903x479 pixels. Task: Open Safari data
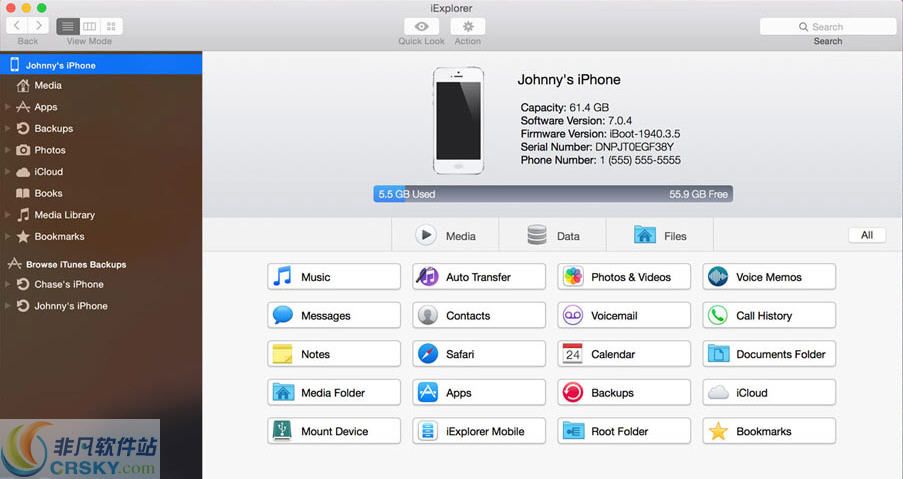pos(479,354)
